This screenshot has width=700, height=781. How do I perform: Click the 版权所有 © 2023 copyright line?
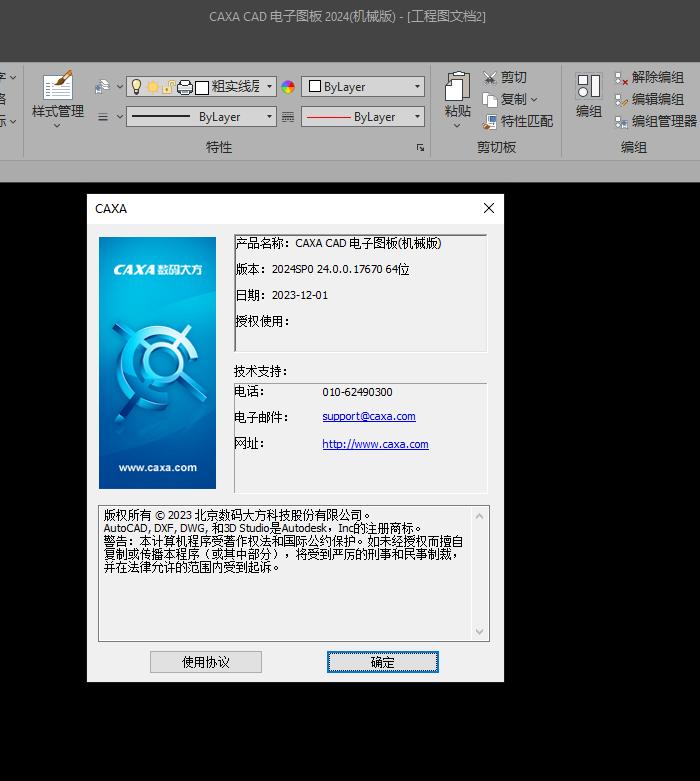click(237, 515)
